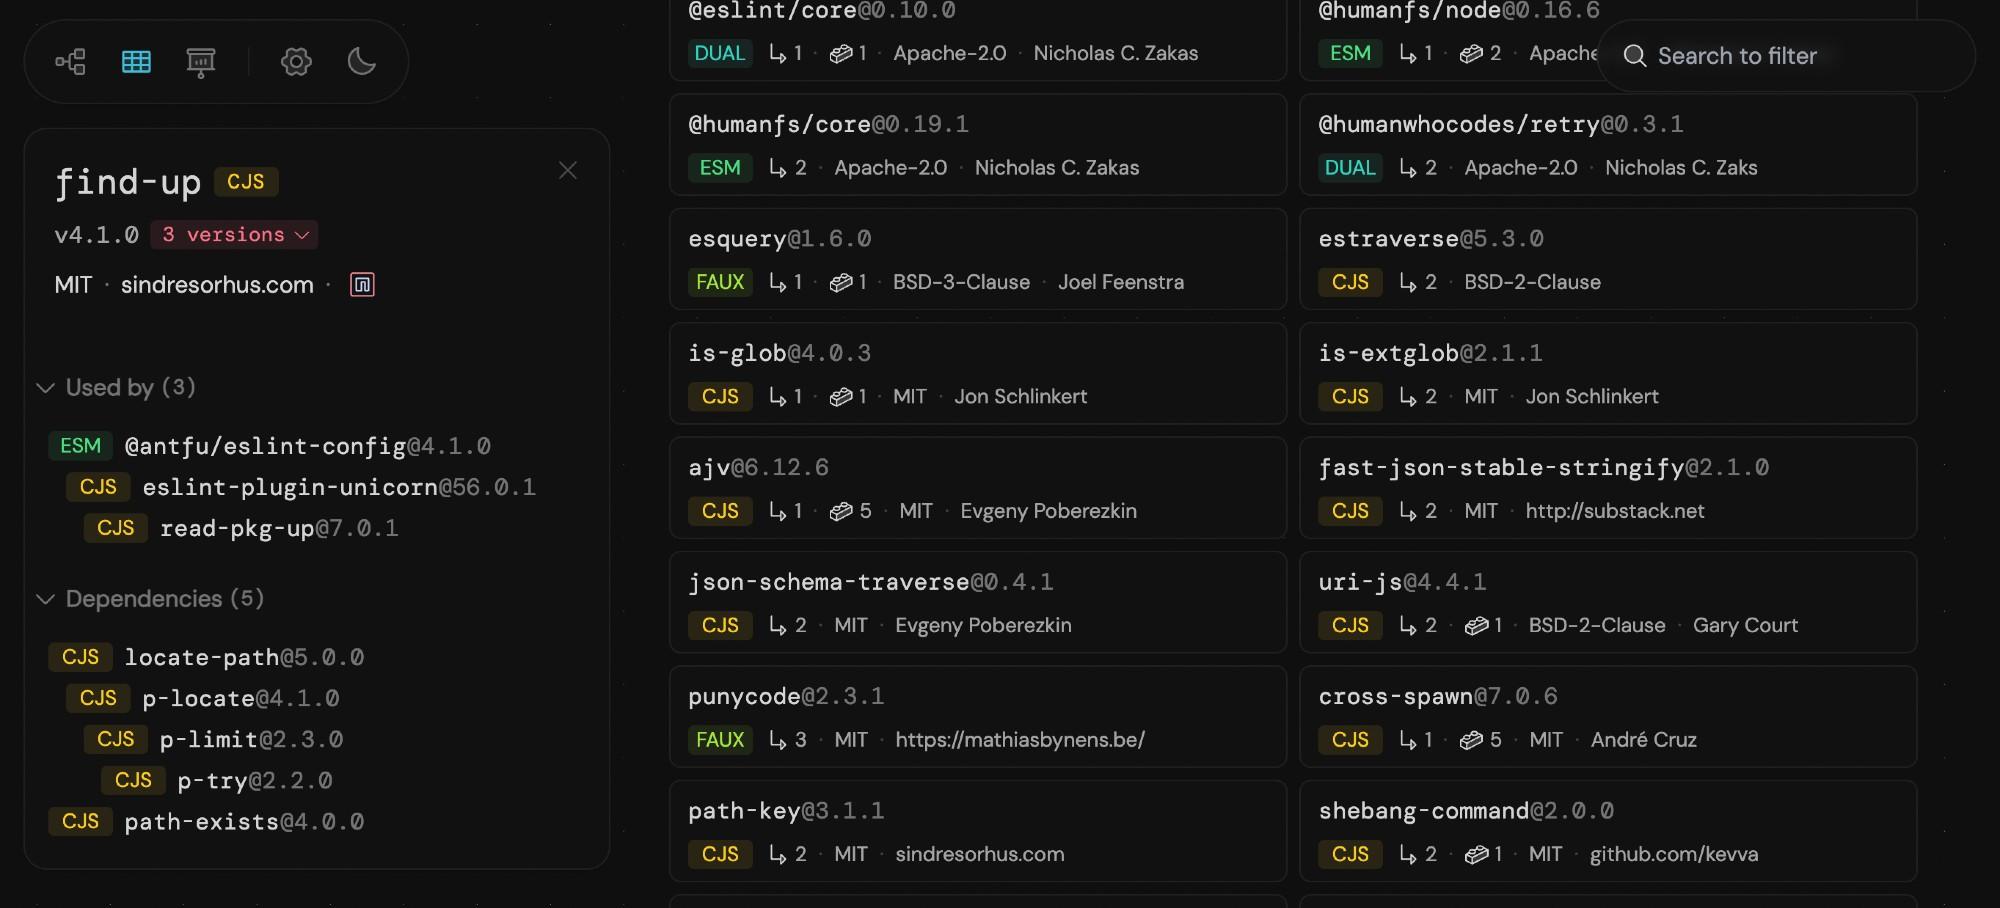Open the @humanfs/core@0.19.1 package card
This screenshot has height=908, width=2000.
978,145
